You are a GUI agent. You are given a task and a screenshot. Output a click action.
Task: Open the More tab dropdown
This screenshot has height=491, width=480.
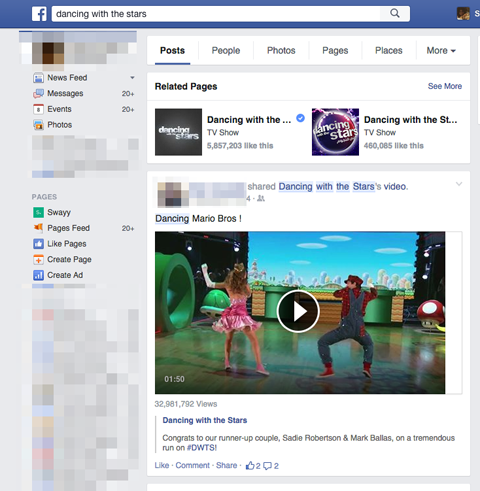pyautogui.click(x=441, y=51)
